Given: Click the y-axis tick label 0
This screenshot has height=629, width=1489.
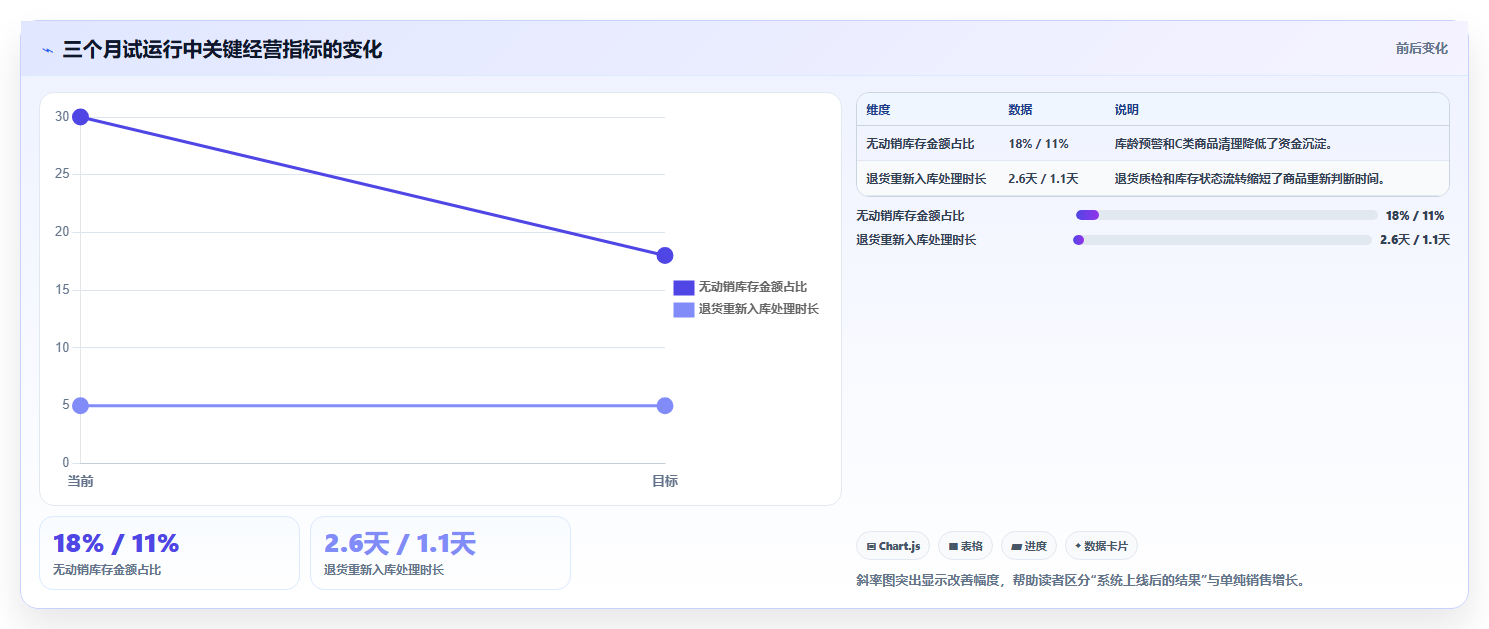Looking at the screenshot, I should tap(66, 463).
